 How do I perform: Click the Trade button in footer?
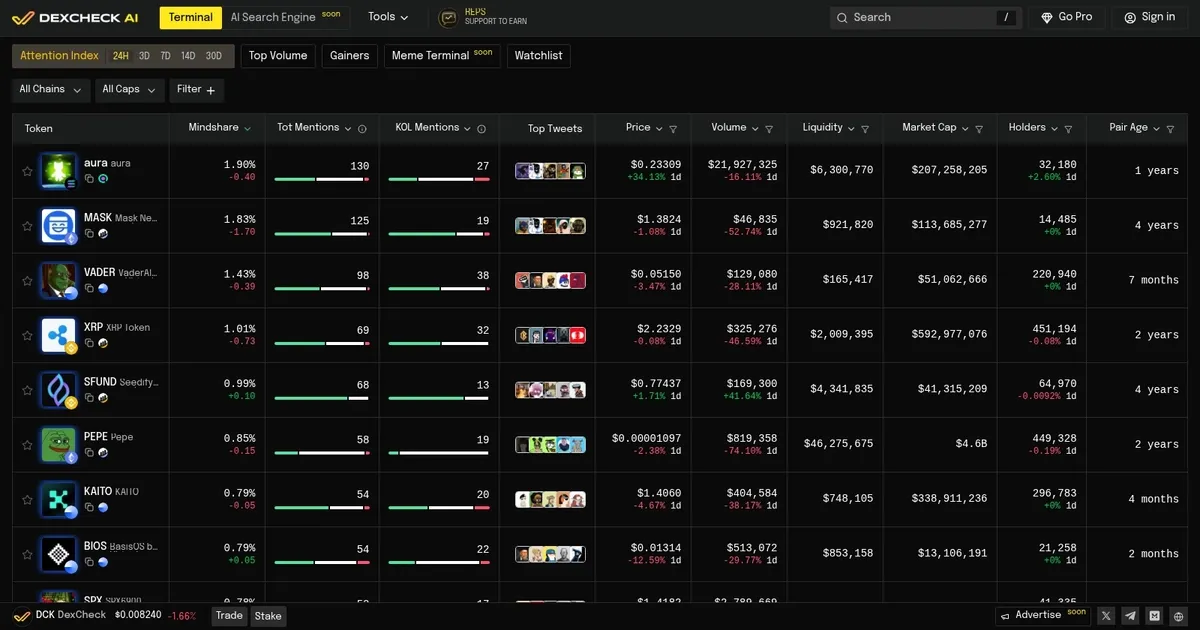229,616
